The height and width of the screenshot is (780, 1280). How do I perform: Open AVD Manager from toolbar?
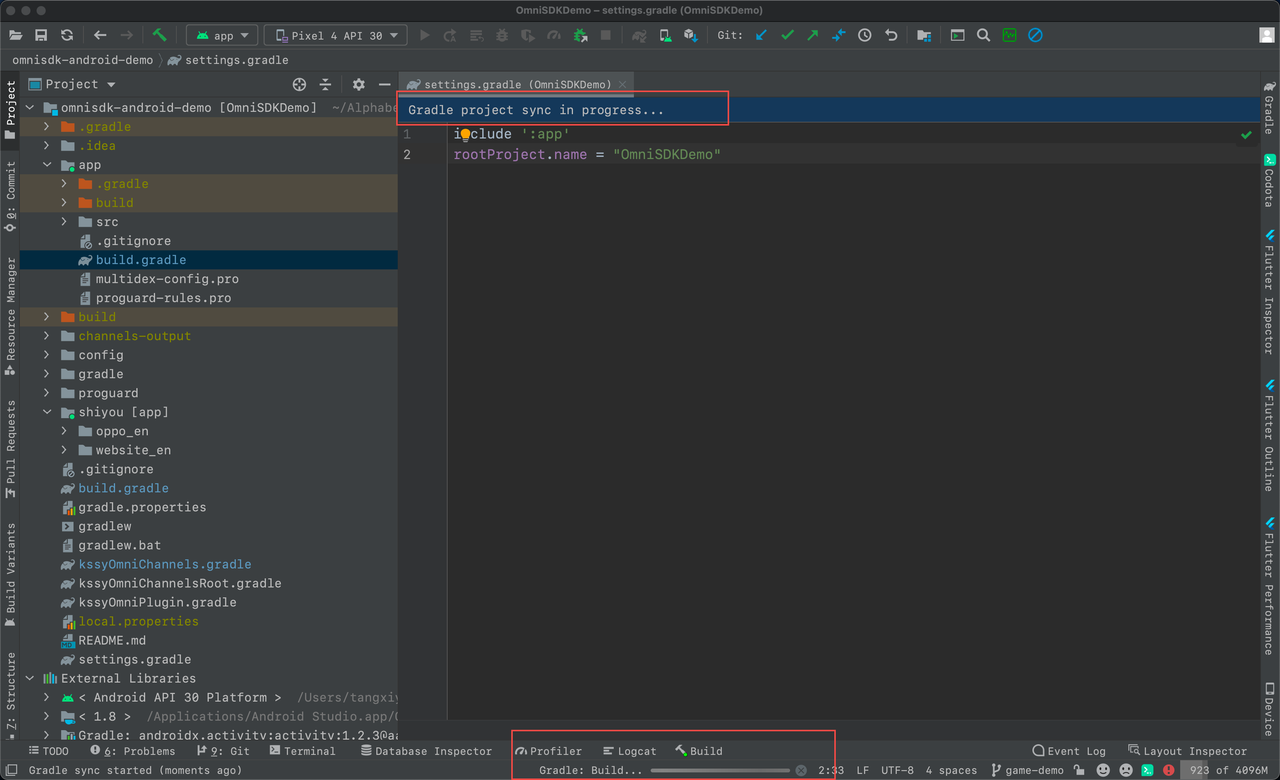coord(665,35)
